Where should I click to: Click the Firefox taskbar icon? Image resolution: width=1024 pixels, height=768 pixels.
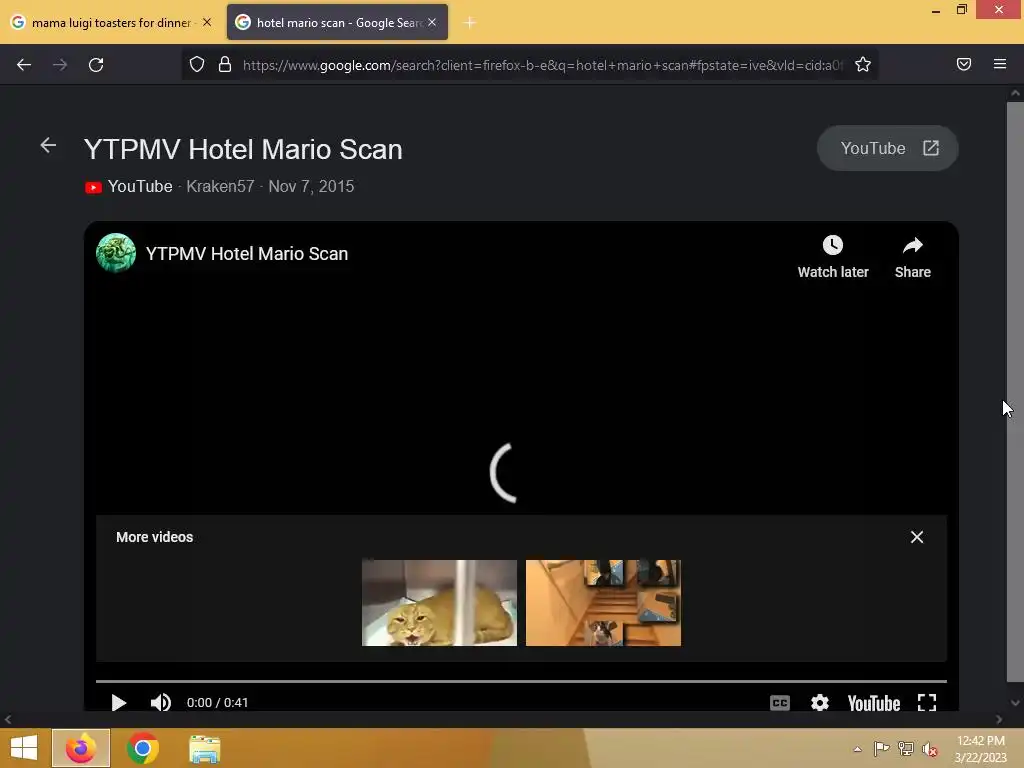coord(81,748)
